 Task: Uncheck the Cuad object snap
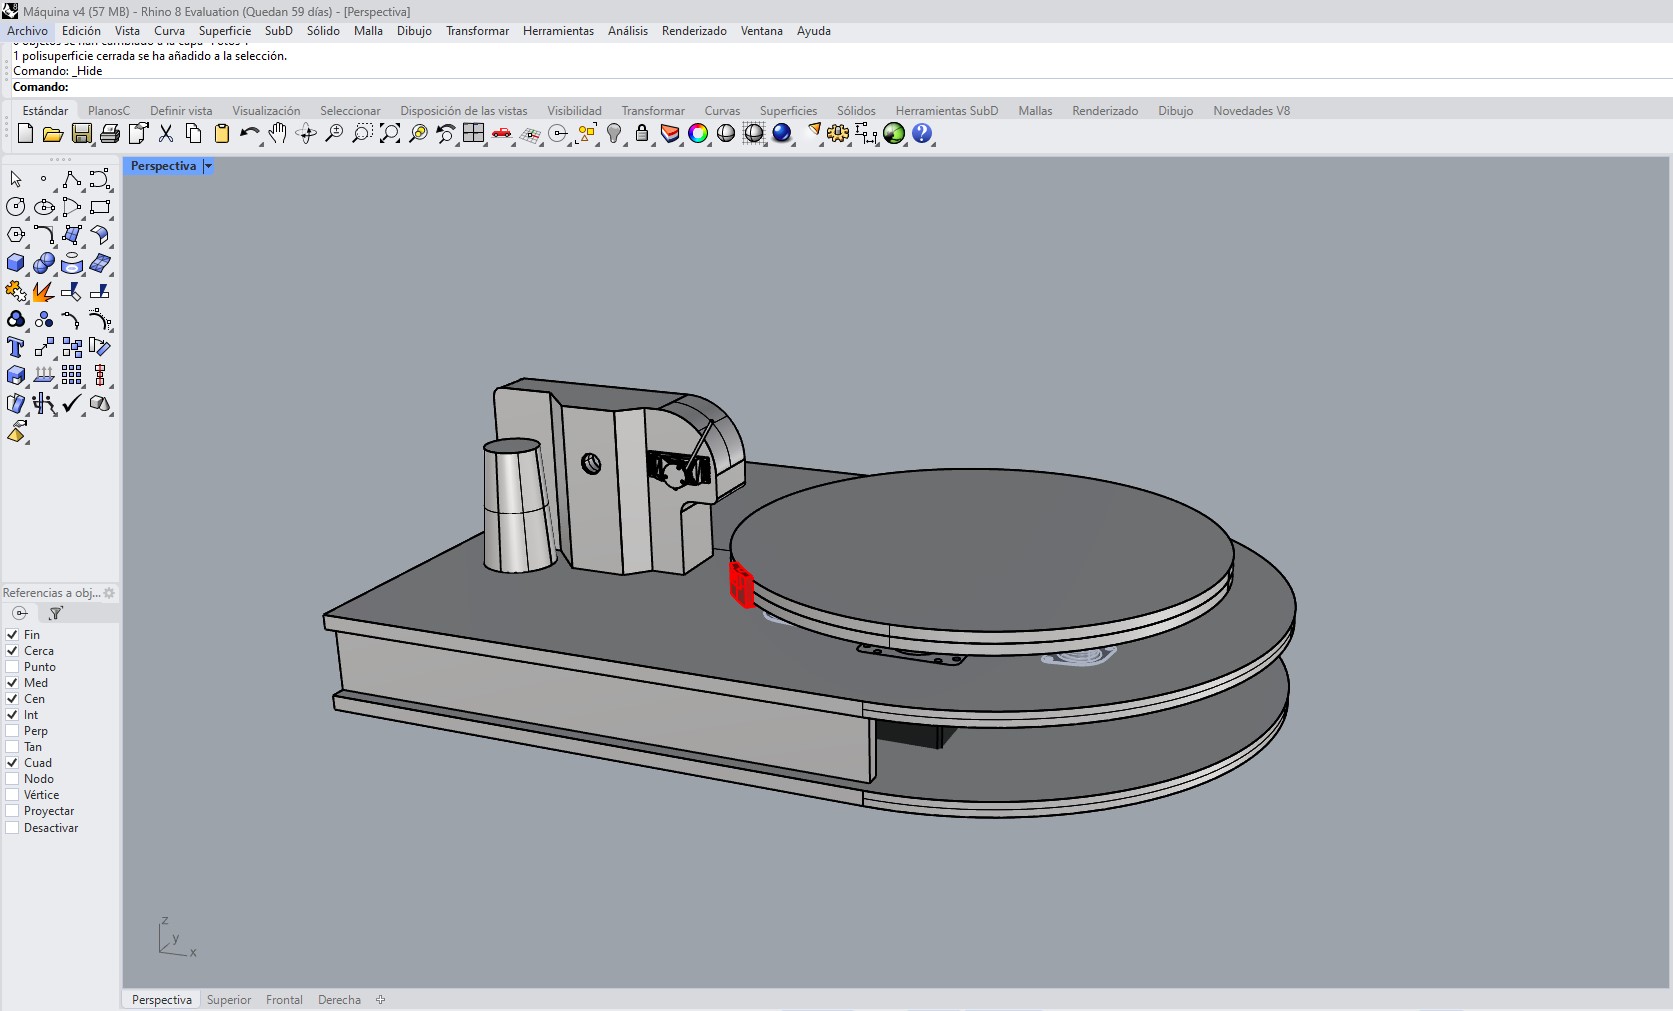coord(13,763)
